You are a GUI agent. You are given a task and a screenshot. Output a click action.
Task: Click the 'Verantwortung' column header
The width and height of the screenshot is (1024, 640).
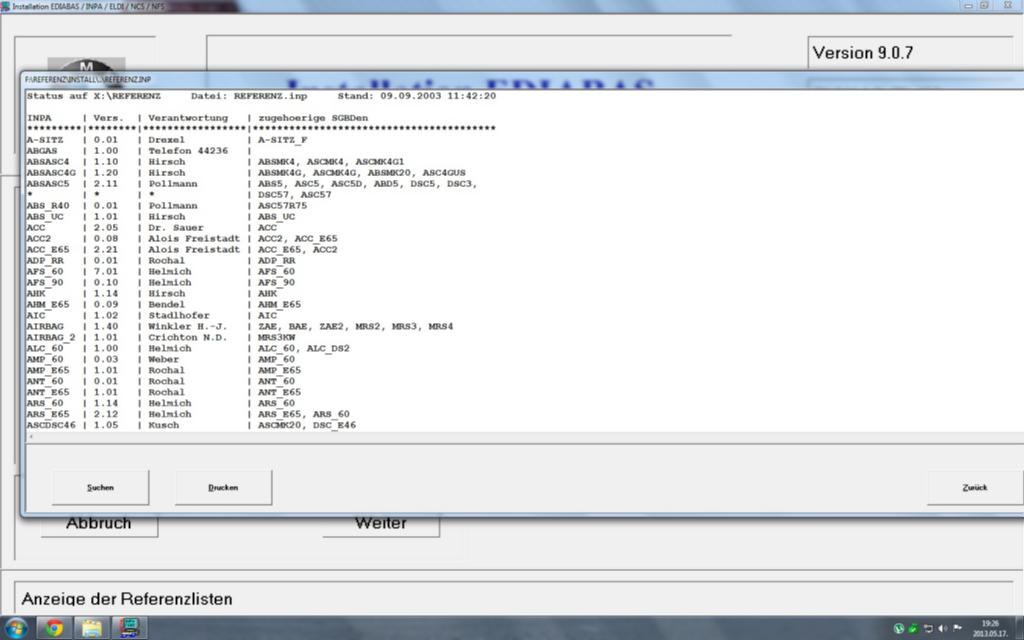coord(188,118)
